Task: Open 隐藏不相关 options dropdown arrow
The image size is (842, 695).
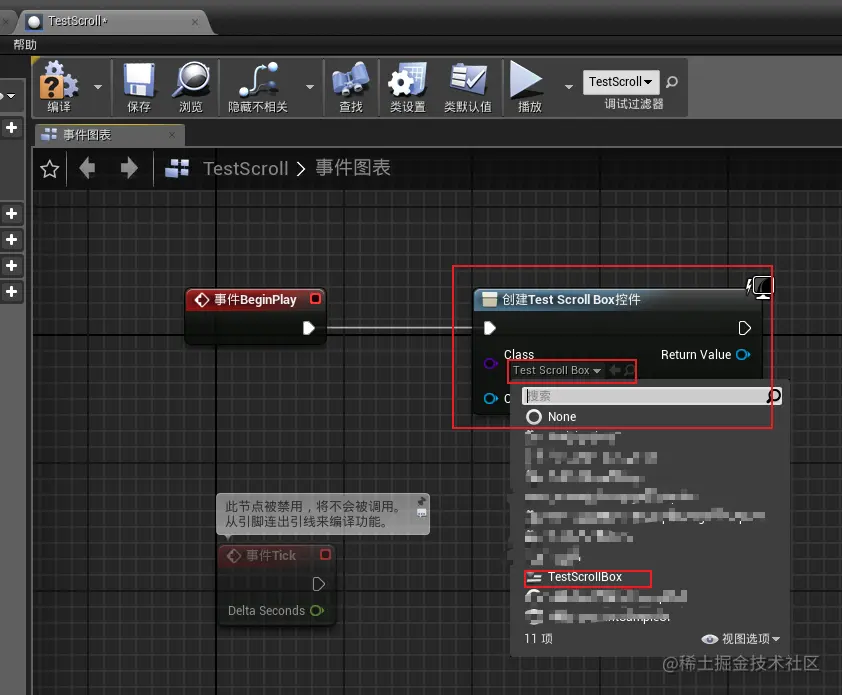Action: (x=310, y=86)
